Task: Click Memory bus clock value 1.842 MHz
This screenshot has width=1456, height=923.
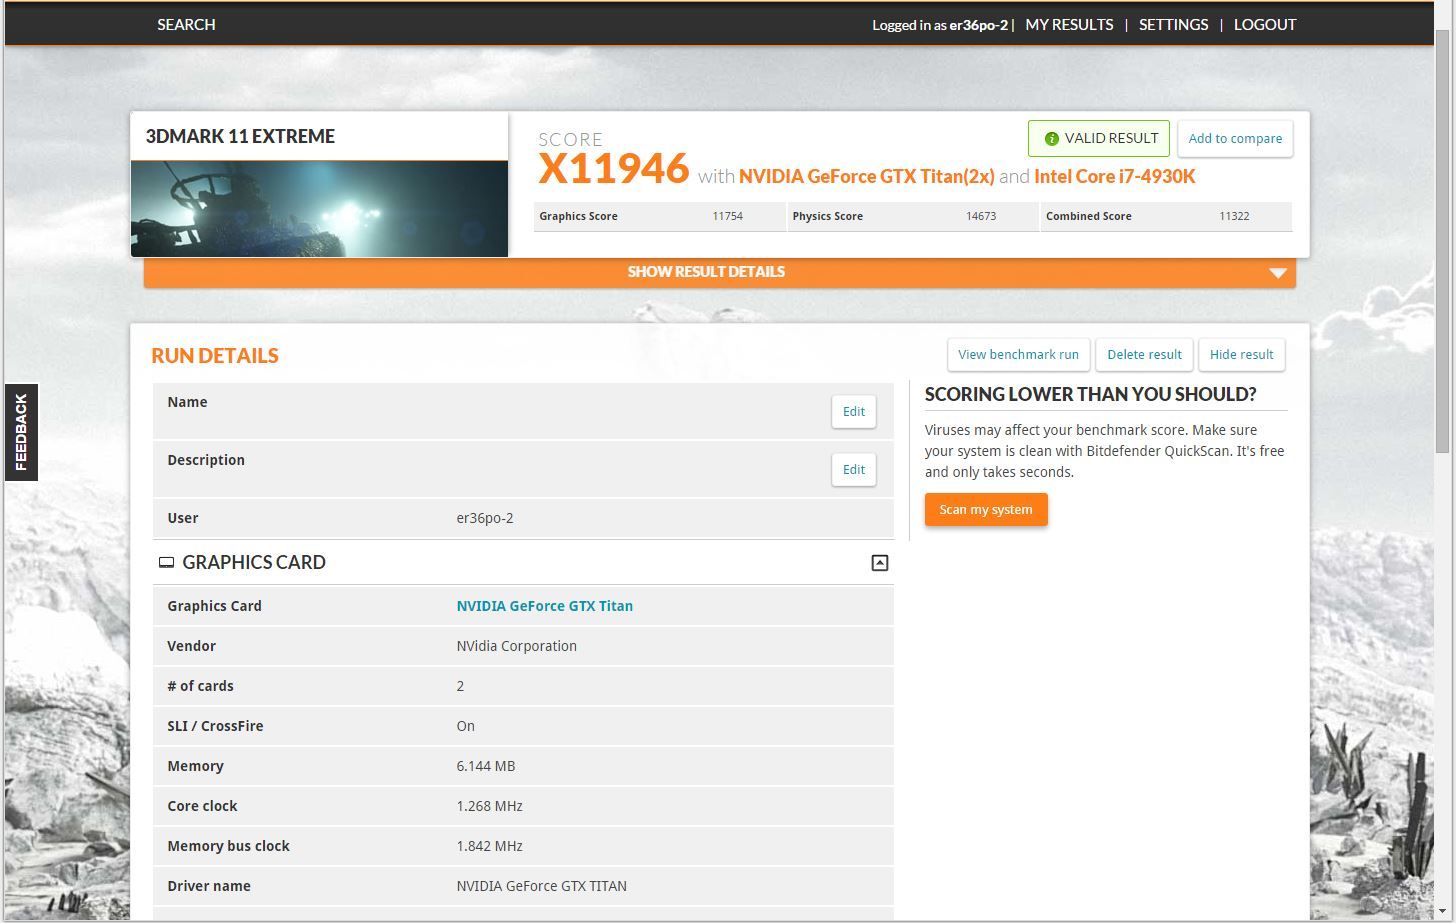Action: tap(489, 846)
